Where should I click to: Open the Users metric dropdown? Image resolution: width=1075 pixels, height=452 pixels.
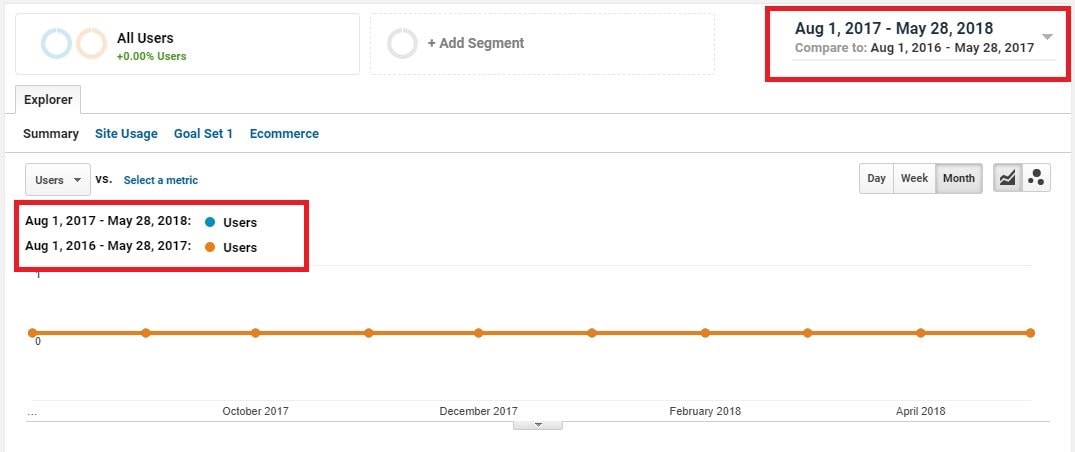58,180
